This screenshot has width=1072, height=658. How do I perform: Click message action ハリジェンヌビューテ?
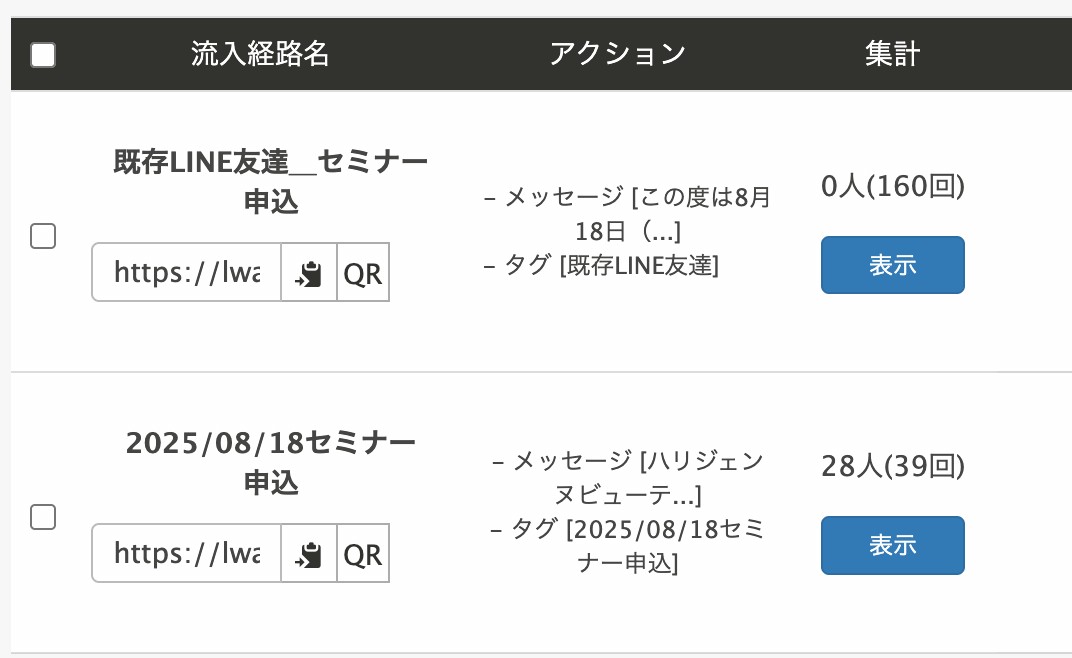[x=628, y=477]
